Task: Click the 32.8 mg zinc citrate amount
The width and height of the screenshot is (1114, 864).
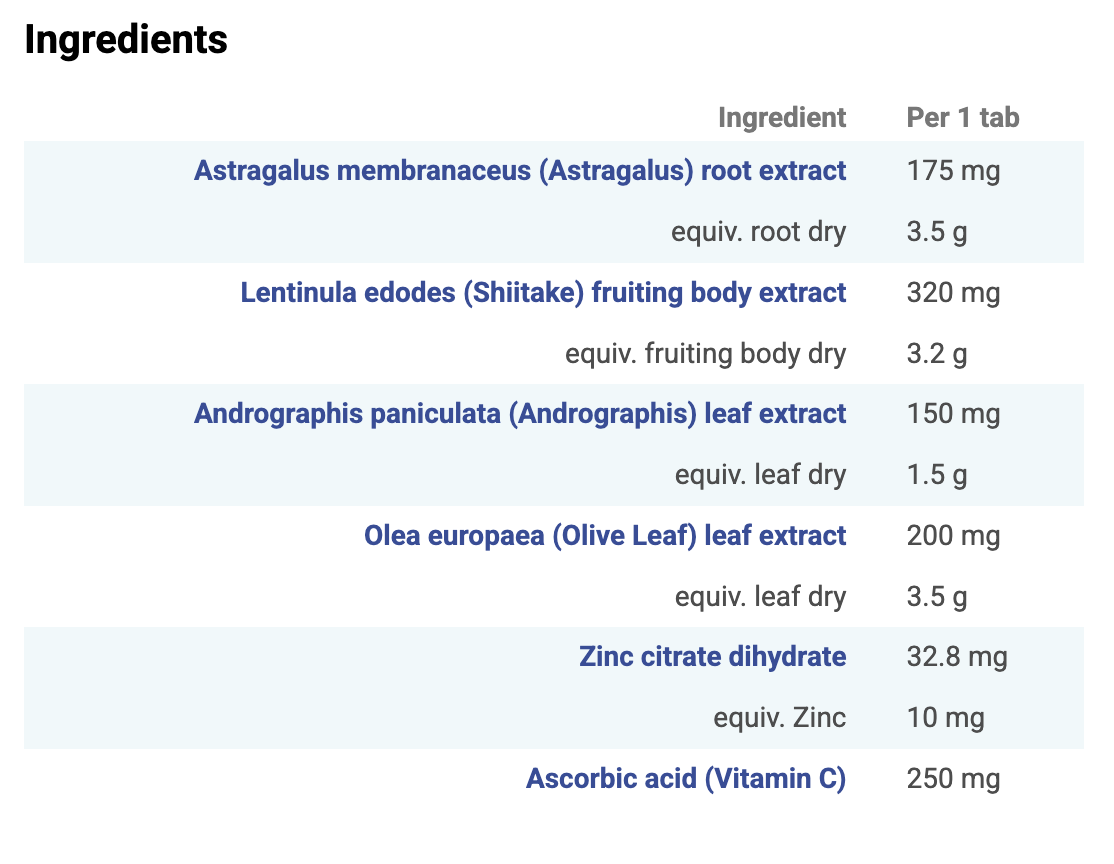Action: (x=957, y=657)
